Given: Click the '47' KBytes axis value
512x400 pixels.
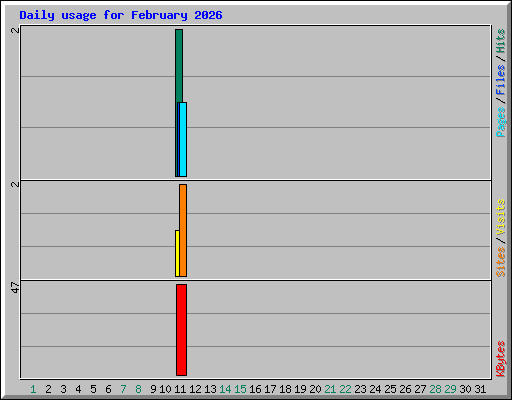Looking at the screenshot, I should [x=15, y=288].
